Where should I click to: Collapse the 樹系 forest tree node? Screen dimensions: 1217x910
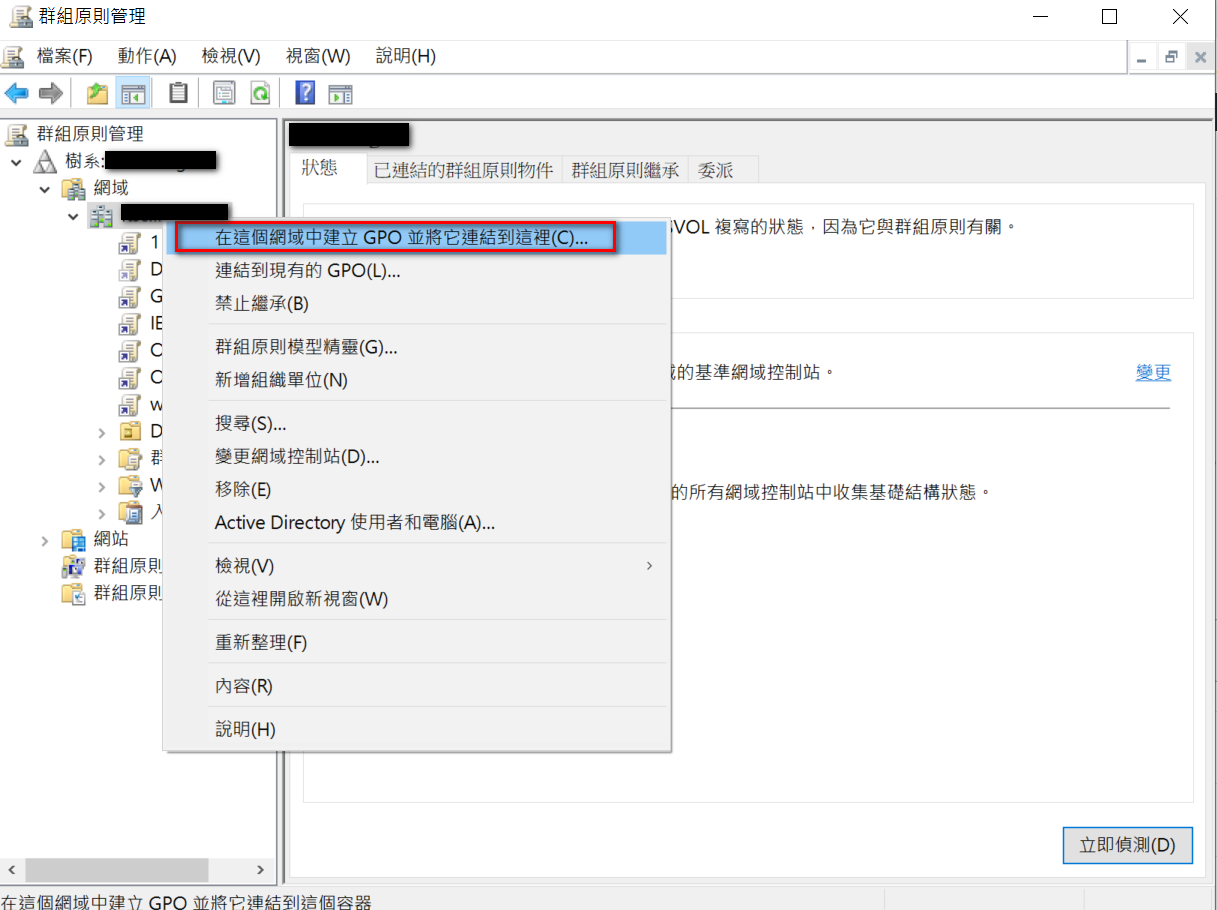click(x=17, y=161)
